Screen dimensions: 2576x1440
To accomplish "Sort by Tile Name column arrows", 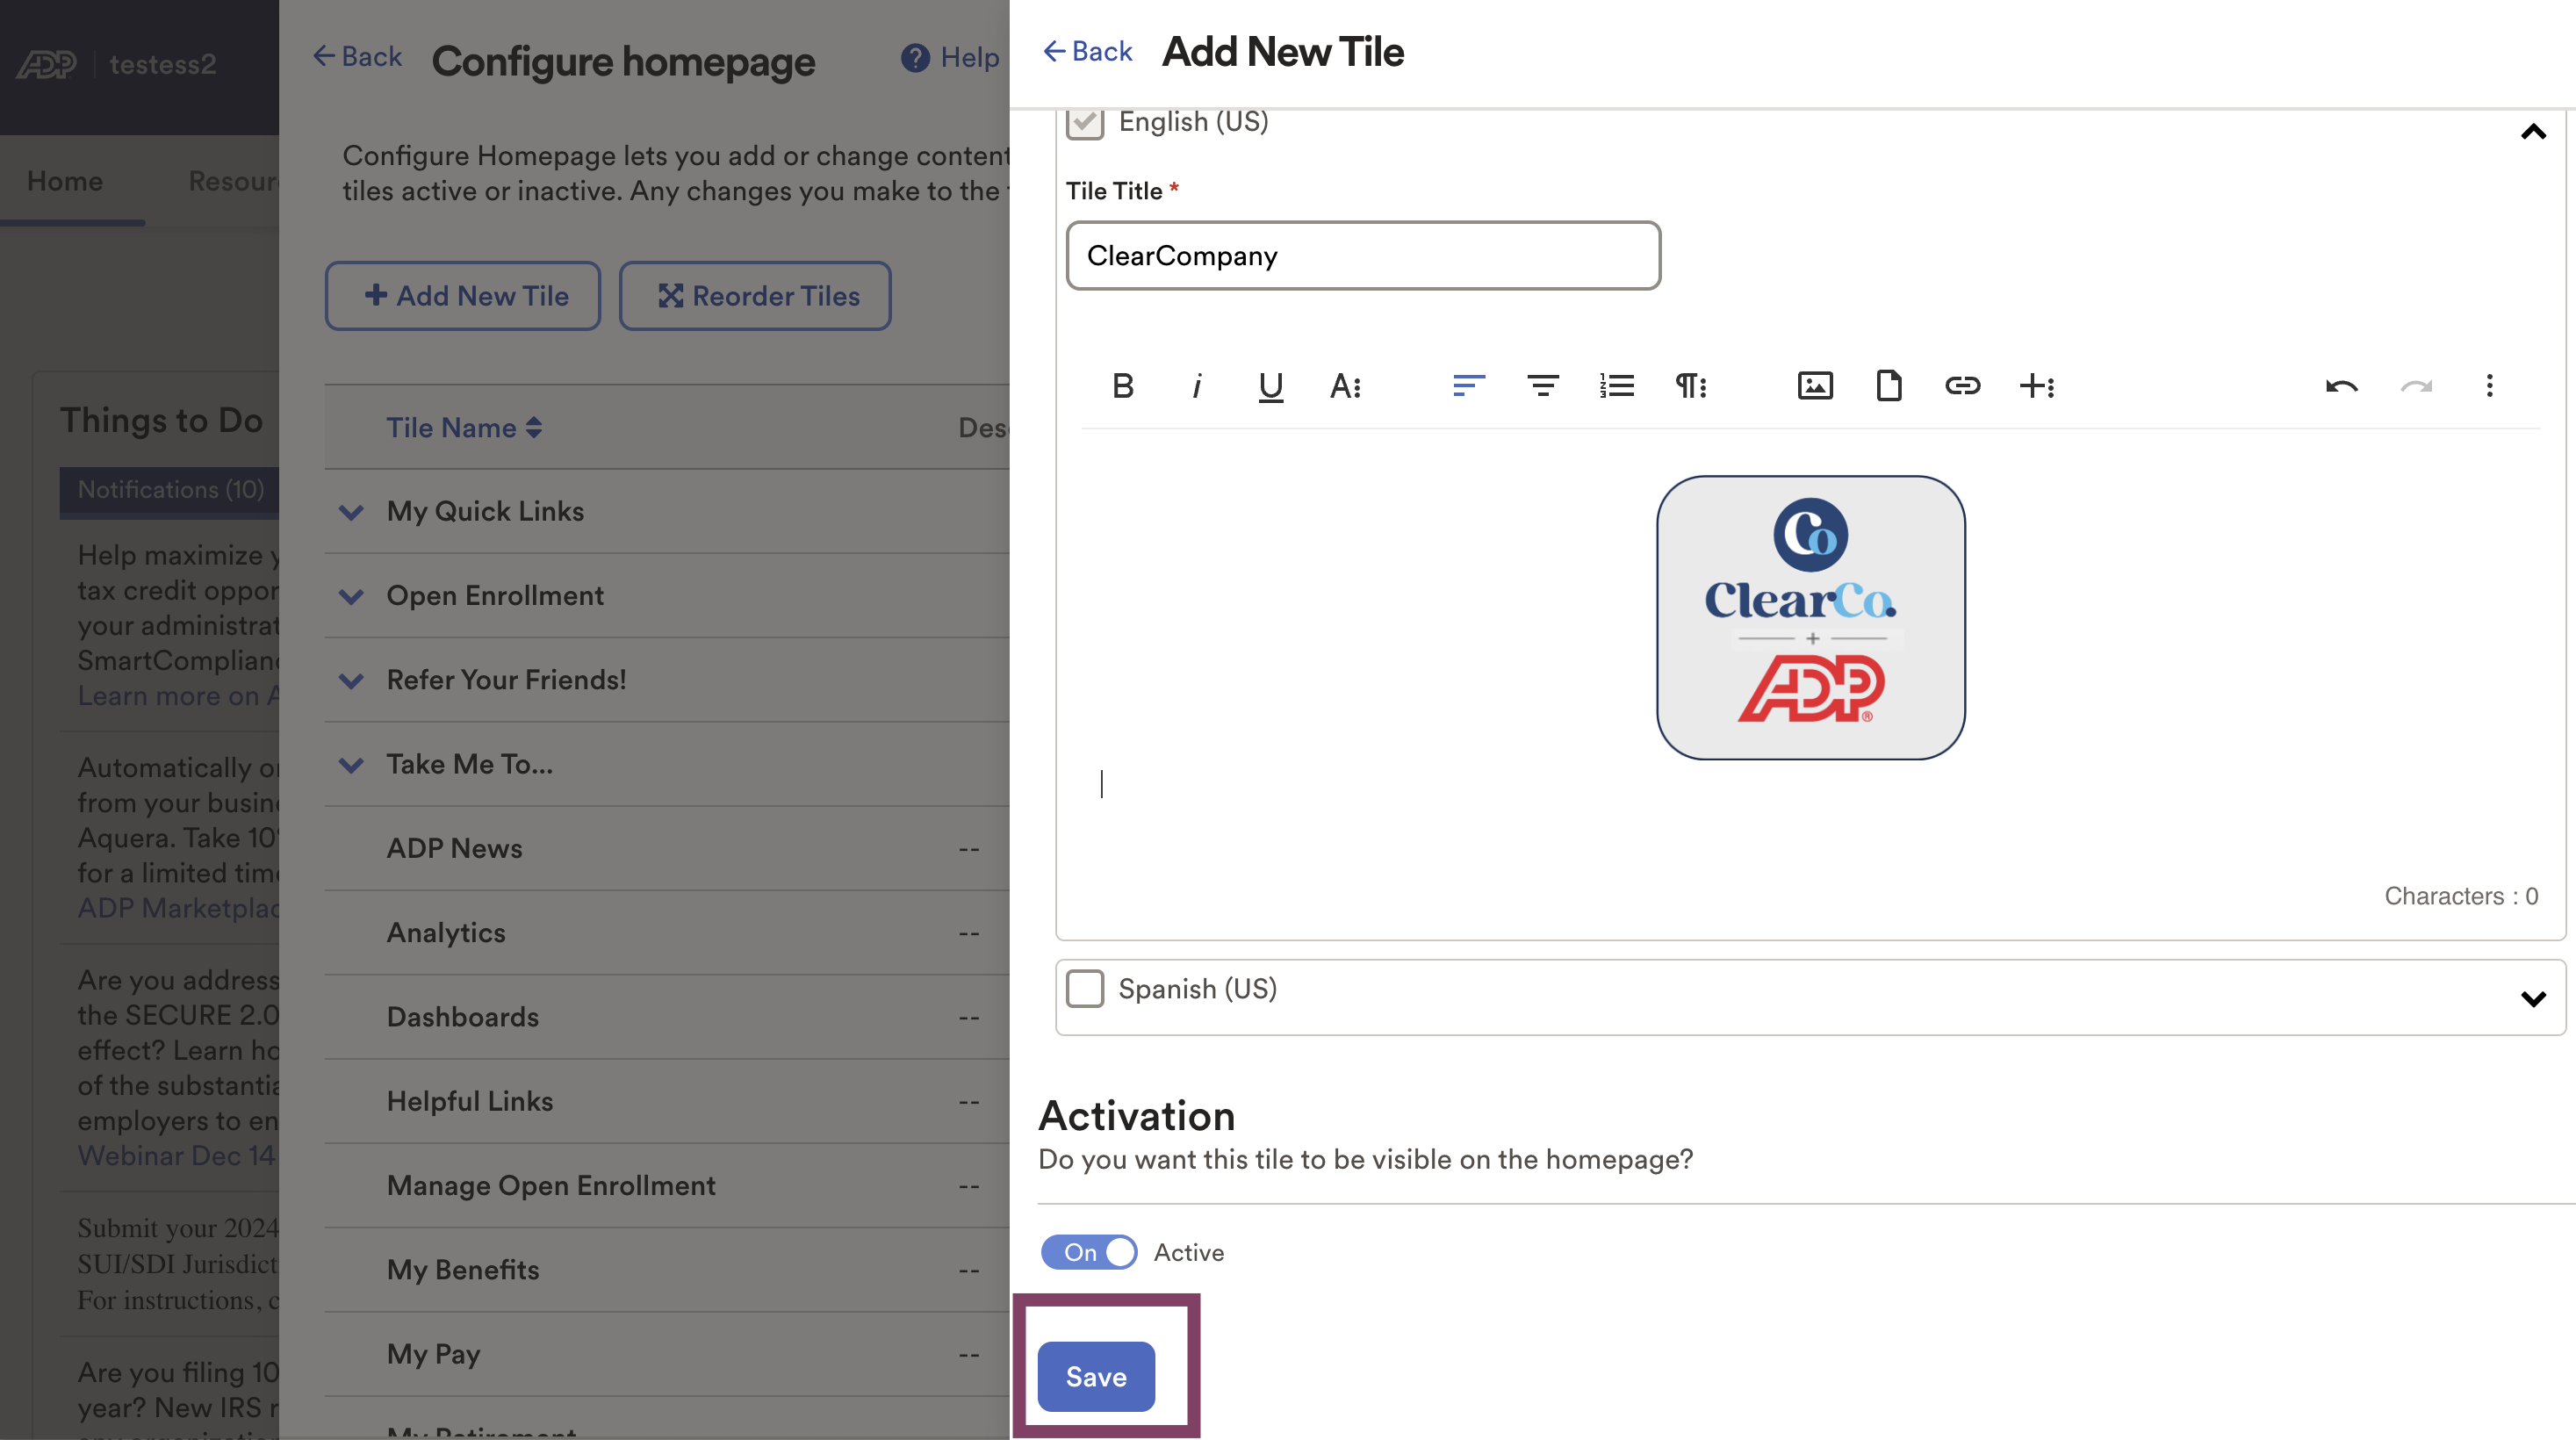I will 534,428.
